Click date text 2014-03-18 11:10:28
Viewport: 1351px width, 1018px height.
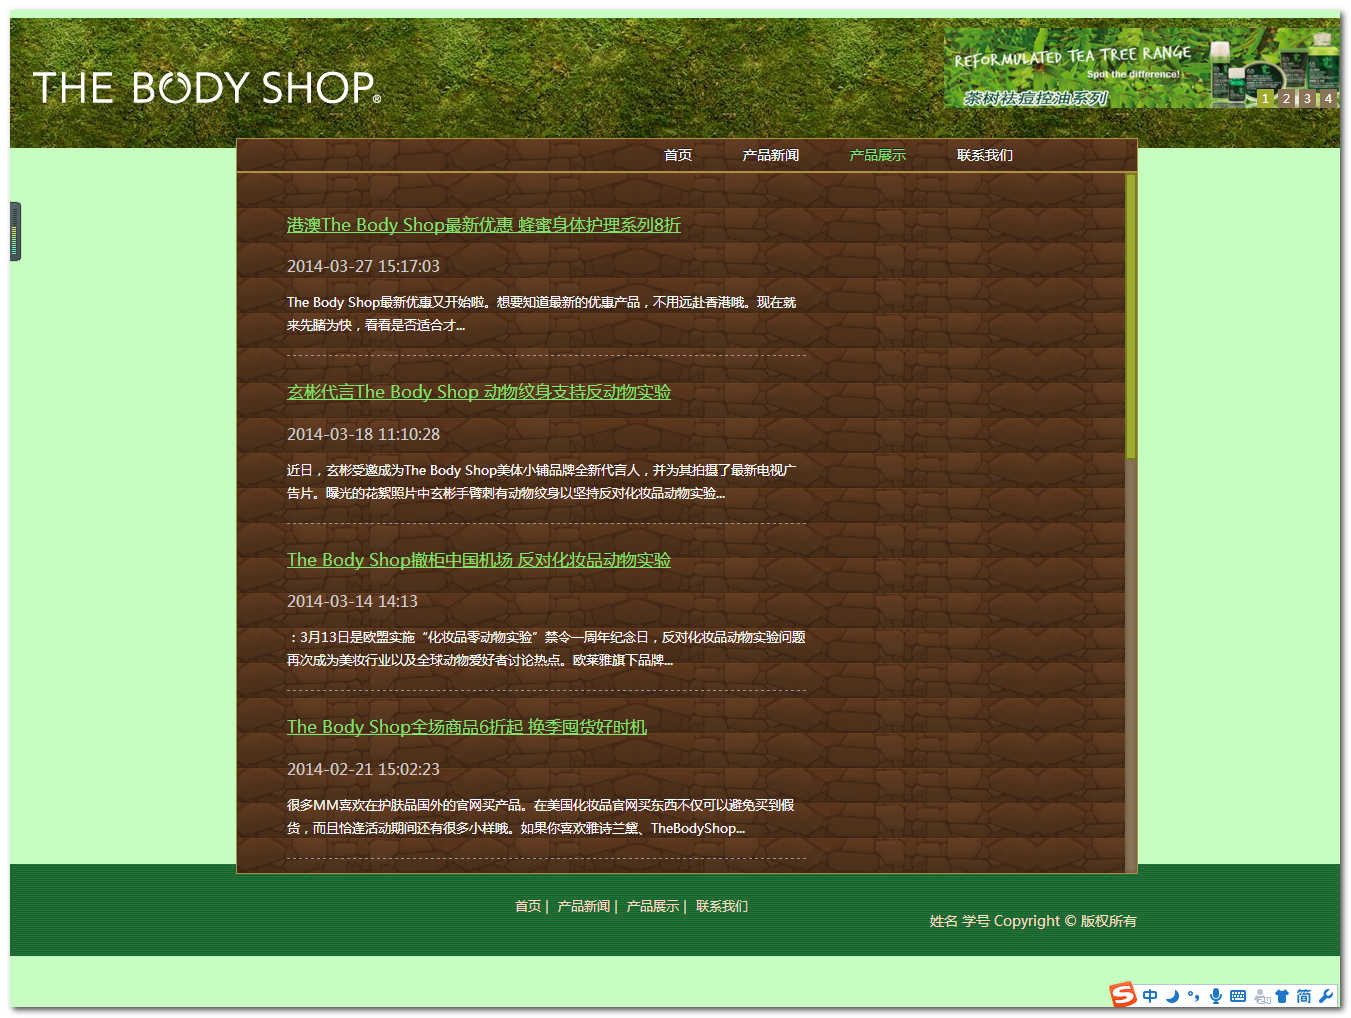(x=363, y=434)
